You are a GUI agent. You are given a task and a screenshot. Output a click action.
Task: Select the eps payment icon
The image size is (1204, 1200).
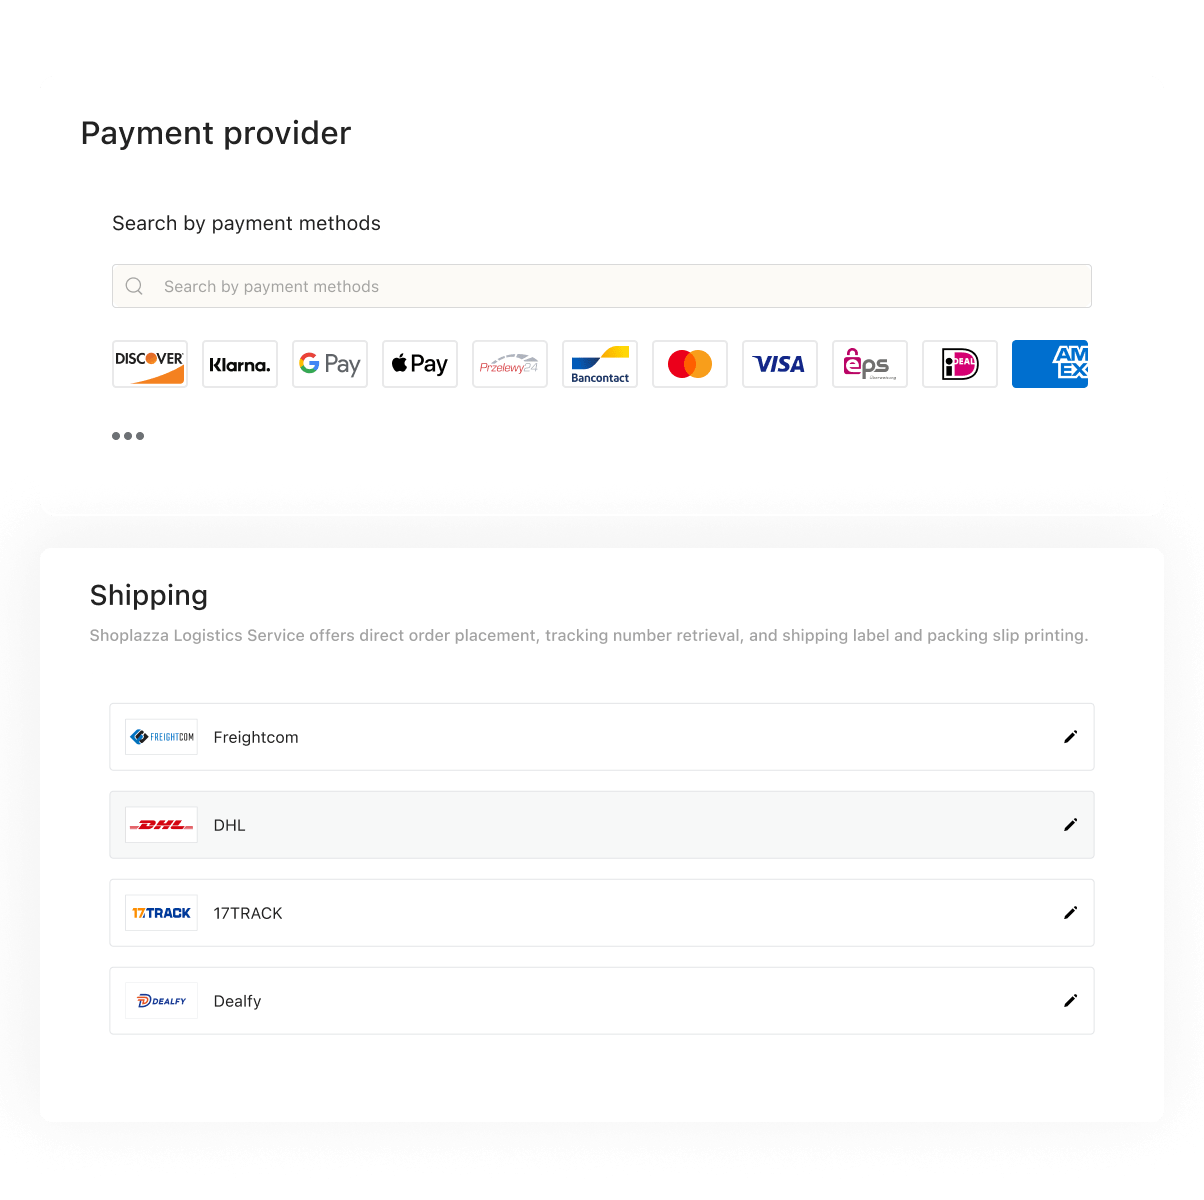pyautogui.click(x=870, y=364)
